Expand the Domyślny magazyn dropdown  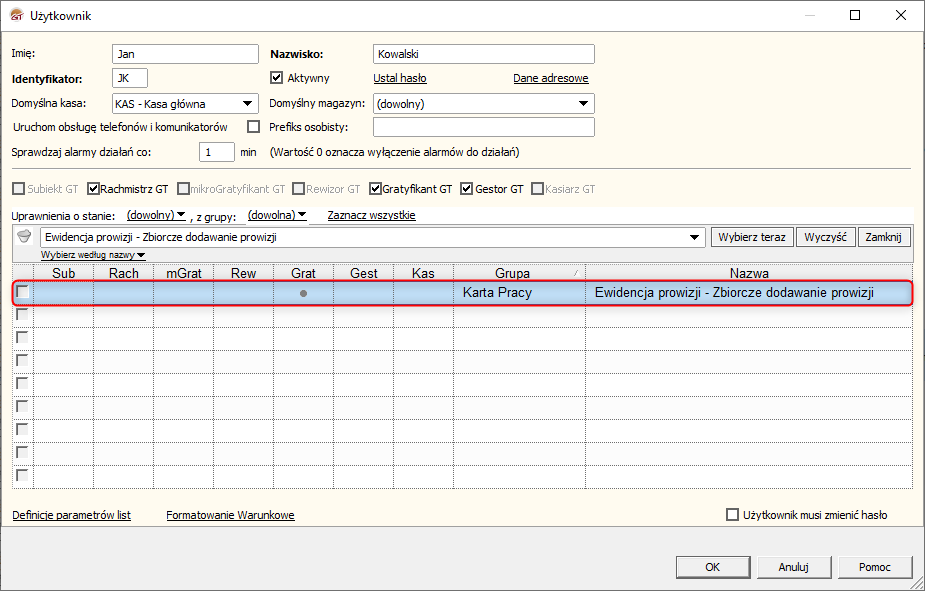click(x=583, y=103)
